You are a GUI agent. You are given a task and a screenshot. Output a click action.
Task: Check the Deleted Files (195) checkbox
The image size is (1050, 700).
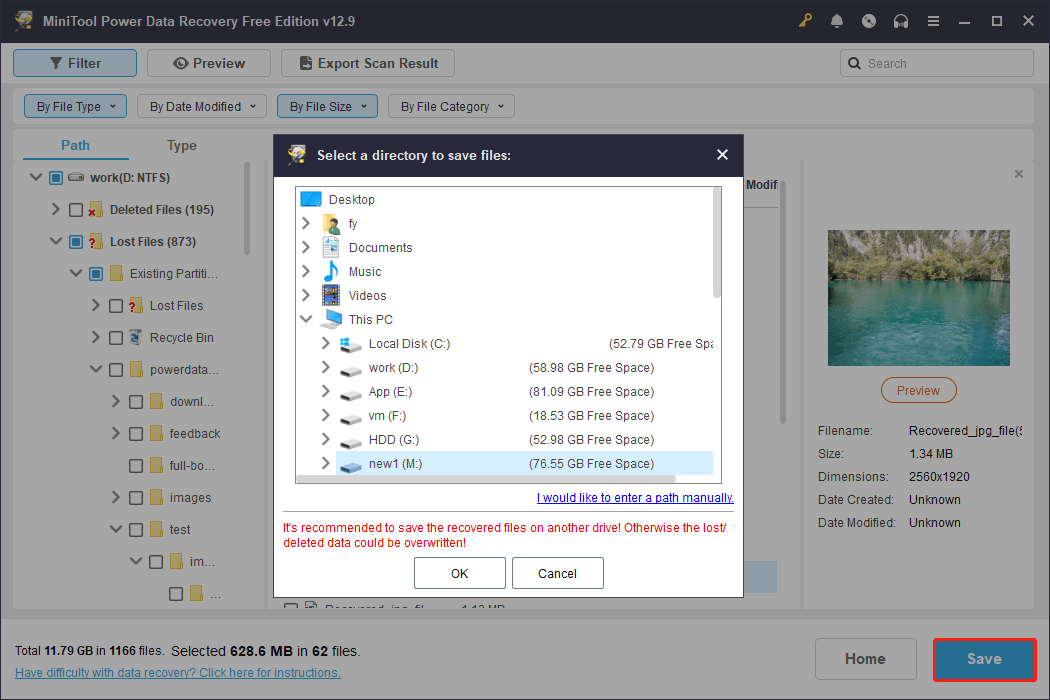(x=76, y=210)
